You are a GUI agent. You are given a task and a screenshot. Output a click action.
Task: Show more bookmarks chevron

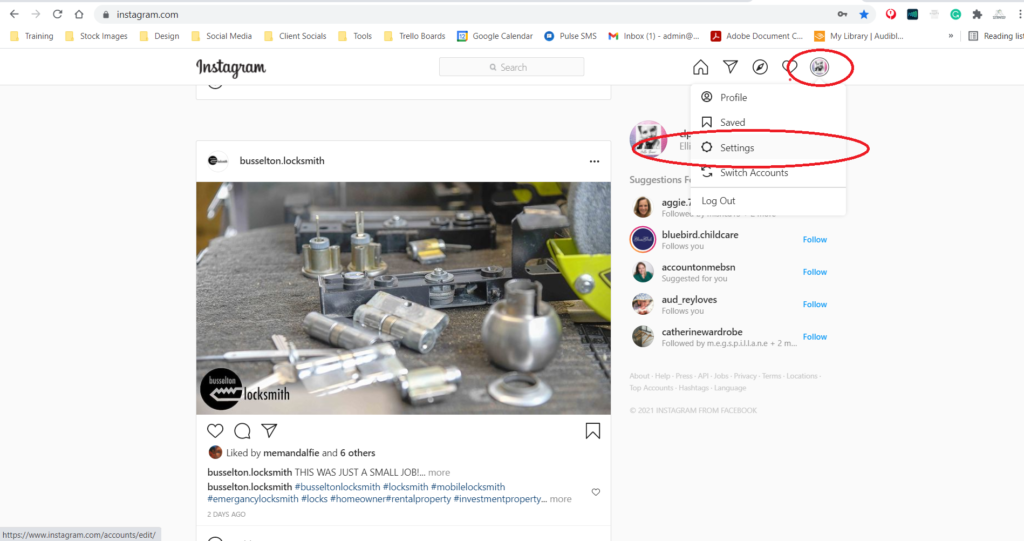coord(951,36)
